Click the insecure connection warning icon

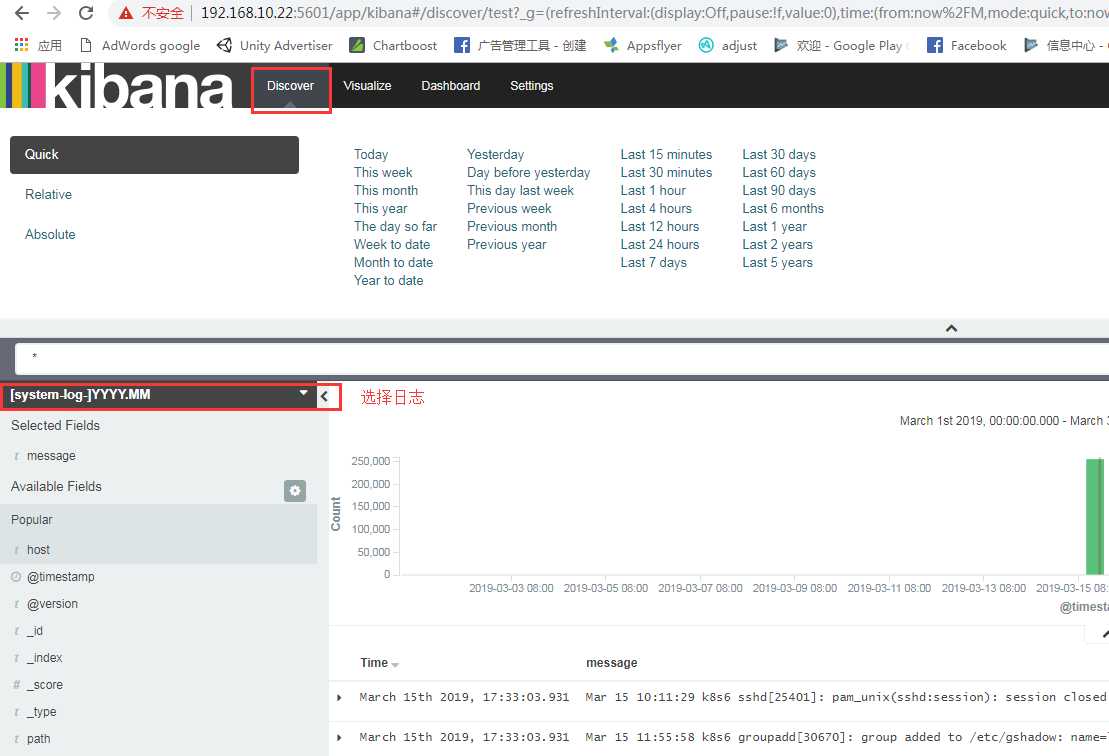pos(126,13)
